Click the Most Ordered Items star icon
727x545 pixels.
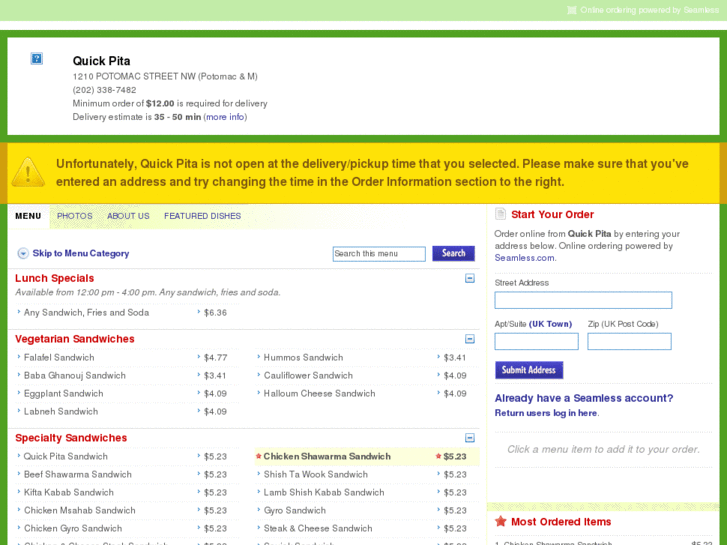pyautogui.click(x=501, y=521)
